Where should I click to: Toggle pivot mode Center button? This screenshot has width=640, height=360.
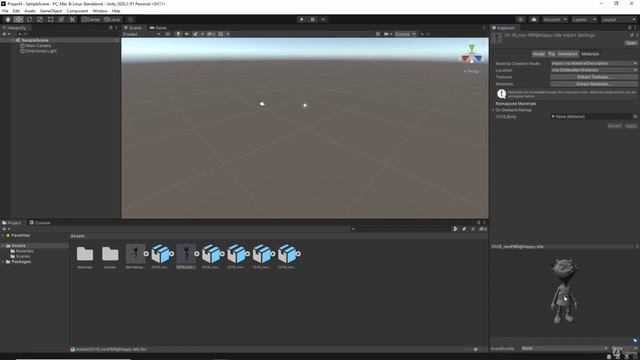(x=91, y=20)
